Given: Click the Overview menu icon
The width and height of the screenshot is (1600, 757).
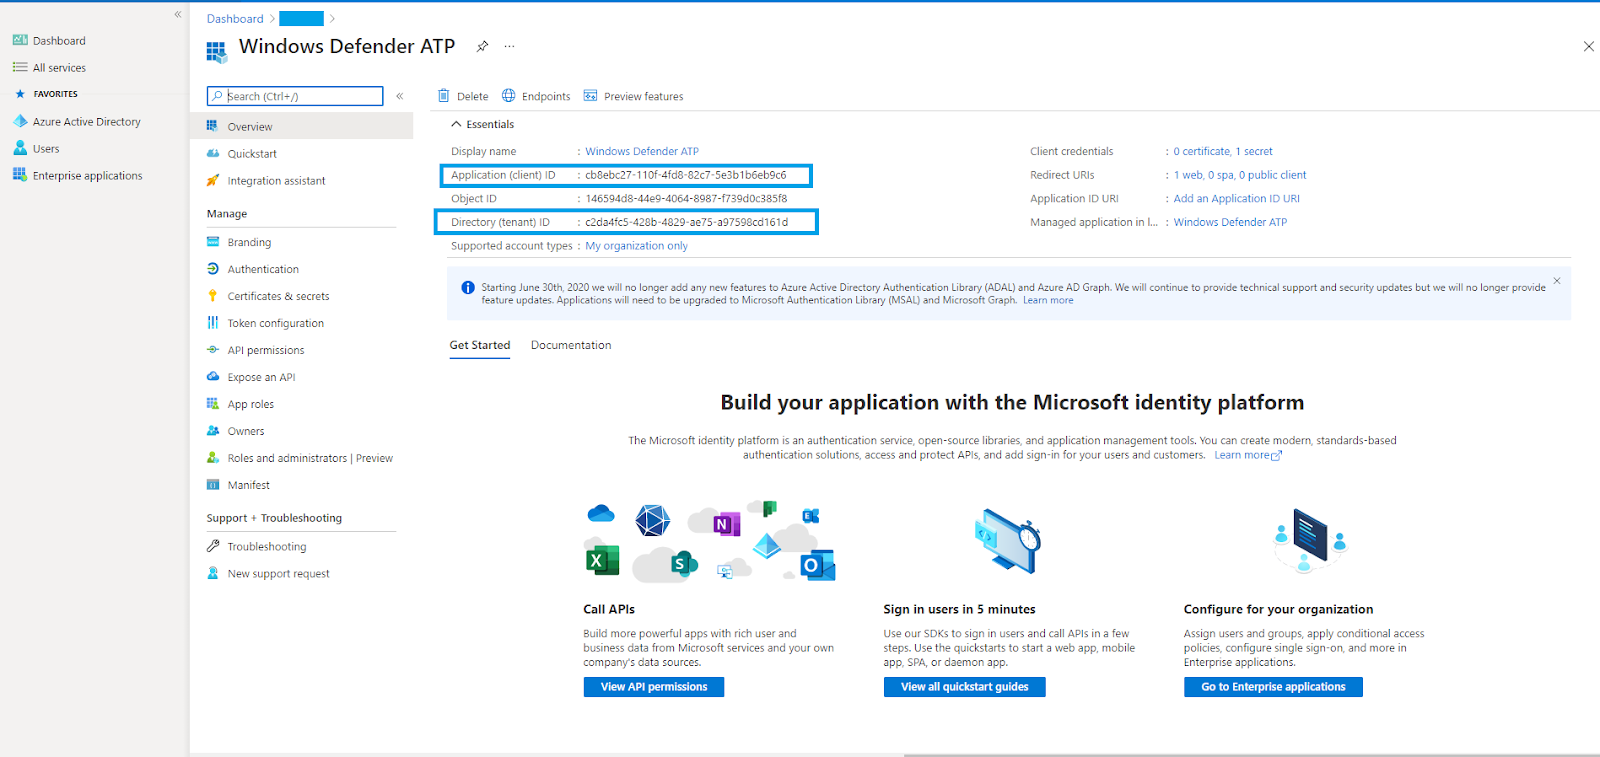Looking at the screenshot, I should tap(212, 126).
